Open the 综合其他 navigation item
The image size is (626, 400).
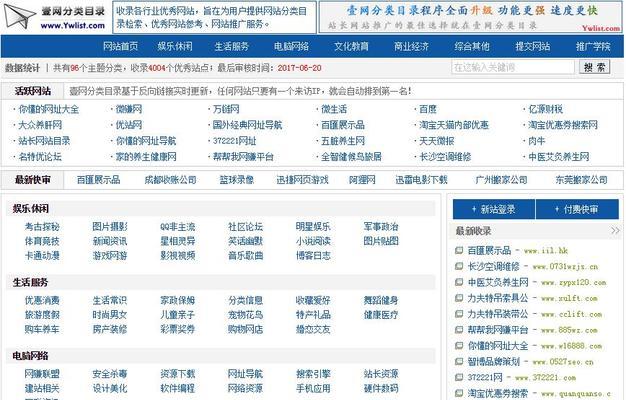472,46
